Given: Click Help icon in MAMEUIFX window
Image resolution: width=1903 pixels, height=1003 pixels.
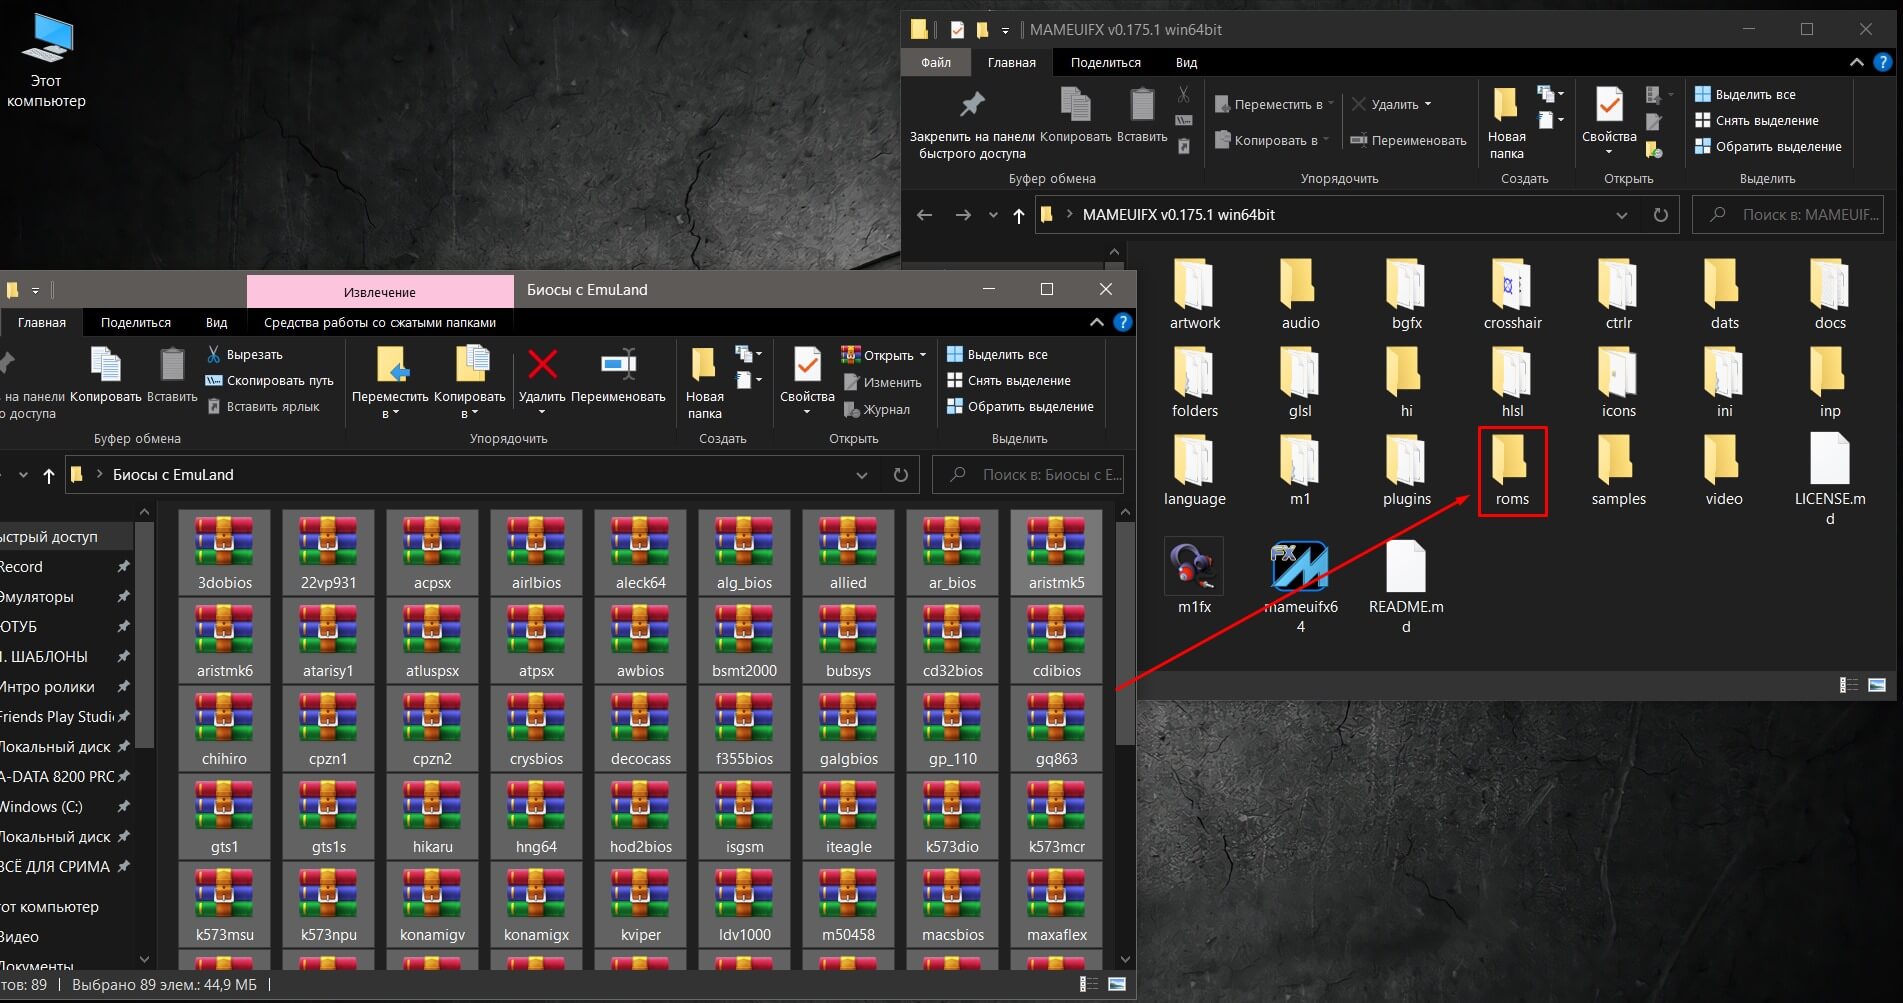Looking at the screenshot, I should 1882,62.
